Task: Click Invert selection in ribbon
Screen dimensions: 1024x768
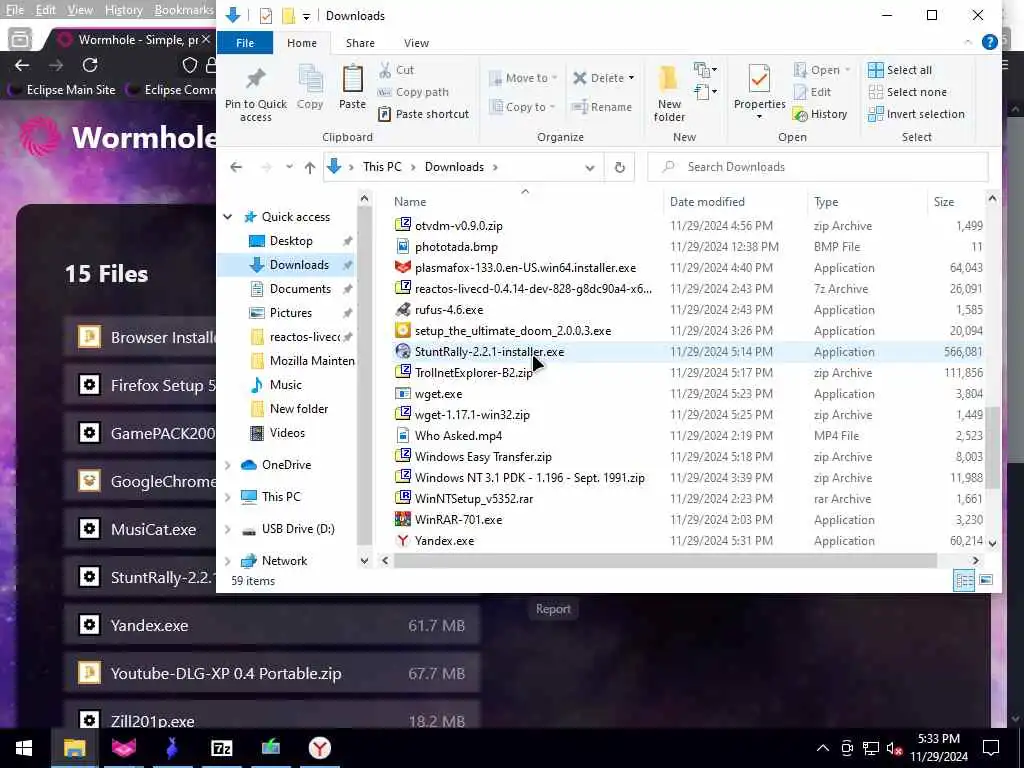Action: 916,114
